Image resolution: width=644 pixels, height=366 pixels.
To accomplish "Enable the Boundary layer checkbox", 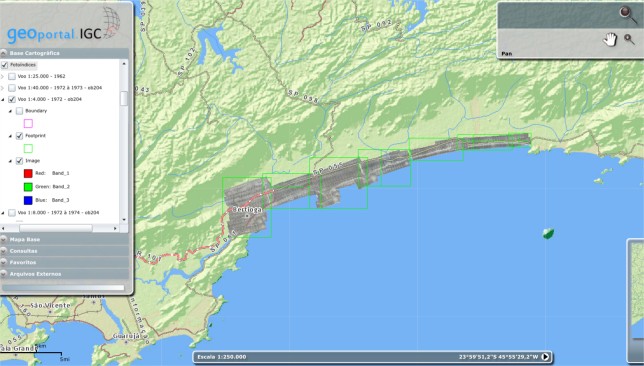I will tap(19, 111).
